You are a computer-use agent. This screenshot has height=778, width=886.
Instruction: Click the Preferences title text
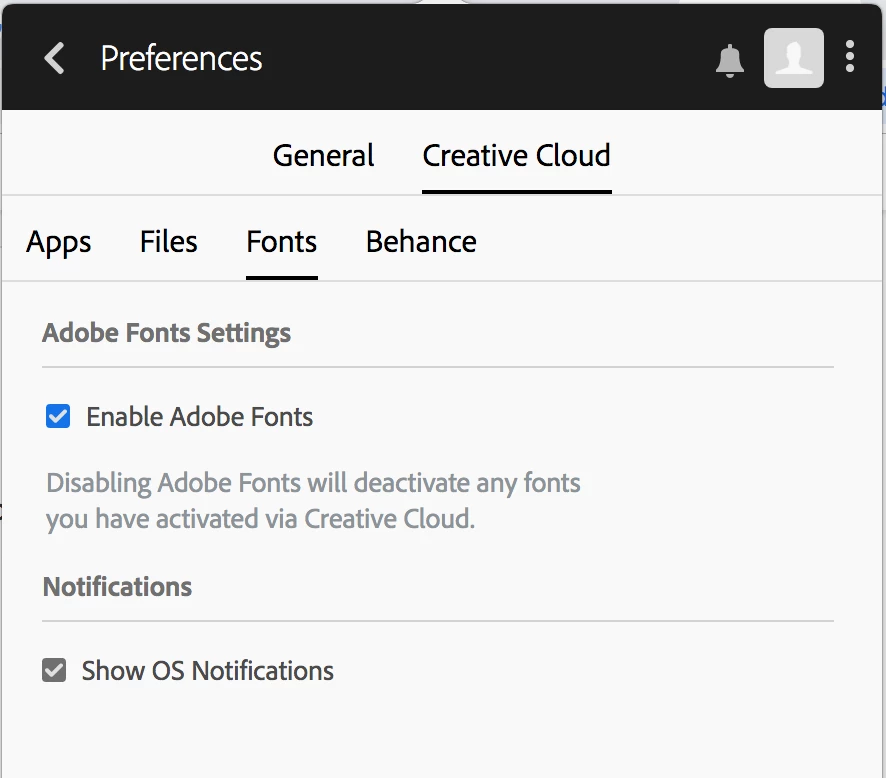click(x=181, y=58)
